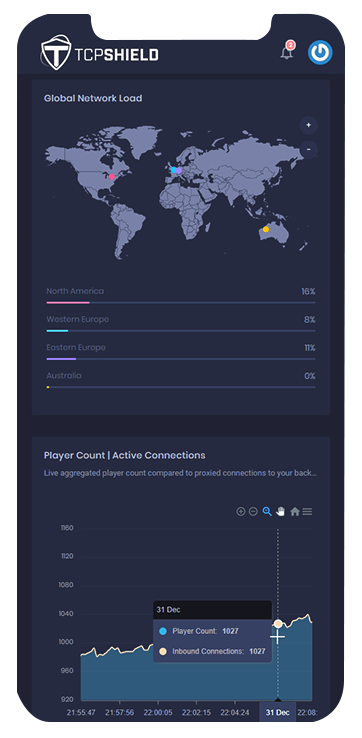Open the chart hamburger menu
This screenshot has width=362, height=738.
tap(307, 512)
